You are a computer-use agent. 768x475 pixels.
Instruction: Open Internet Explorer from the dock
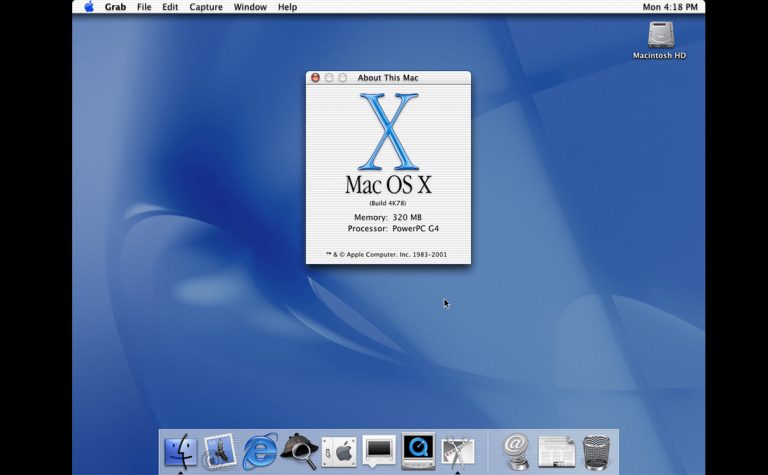pyautogui.click(x=259, y=452)
